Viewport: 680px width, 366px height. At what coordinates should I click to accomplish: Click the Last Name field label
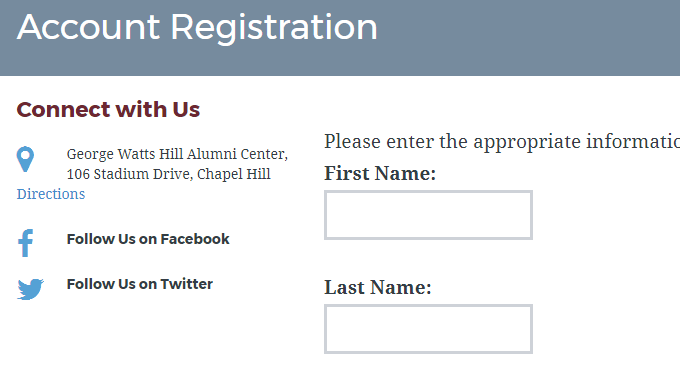tap(378, 288)
